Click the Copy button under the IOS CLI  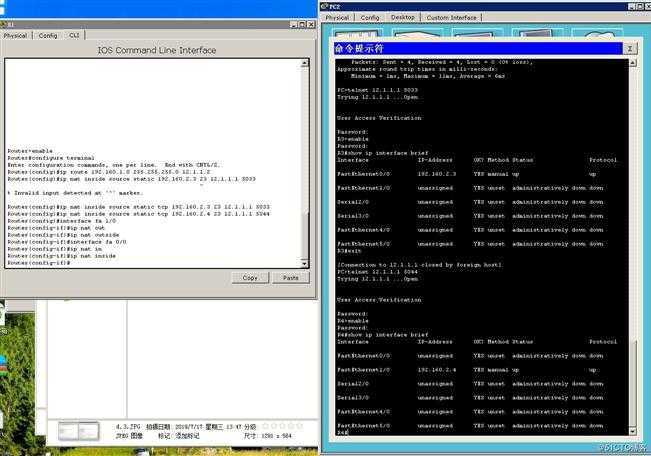click(250, 278)
